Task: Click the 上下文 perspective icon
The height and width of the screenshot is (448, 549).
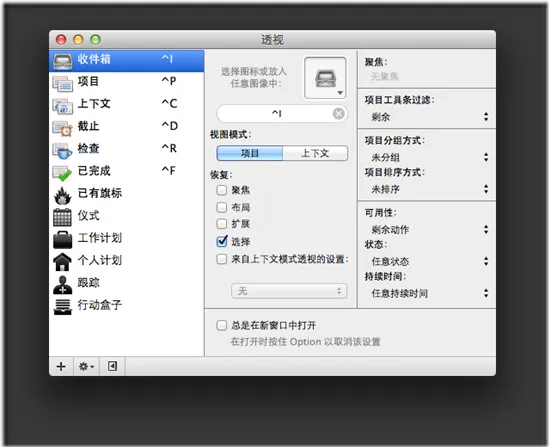Action: [x=62, y=106]
